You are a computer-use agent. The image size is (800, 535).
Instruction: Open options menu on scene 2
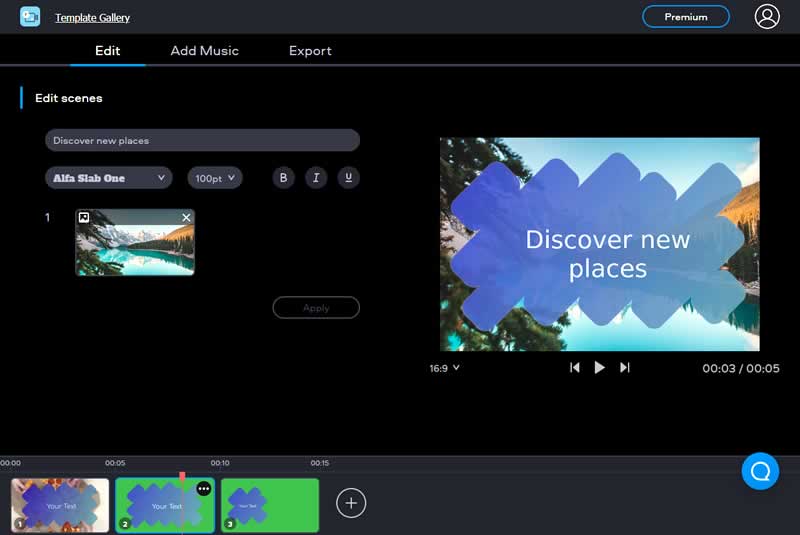point(204,489)
